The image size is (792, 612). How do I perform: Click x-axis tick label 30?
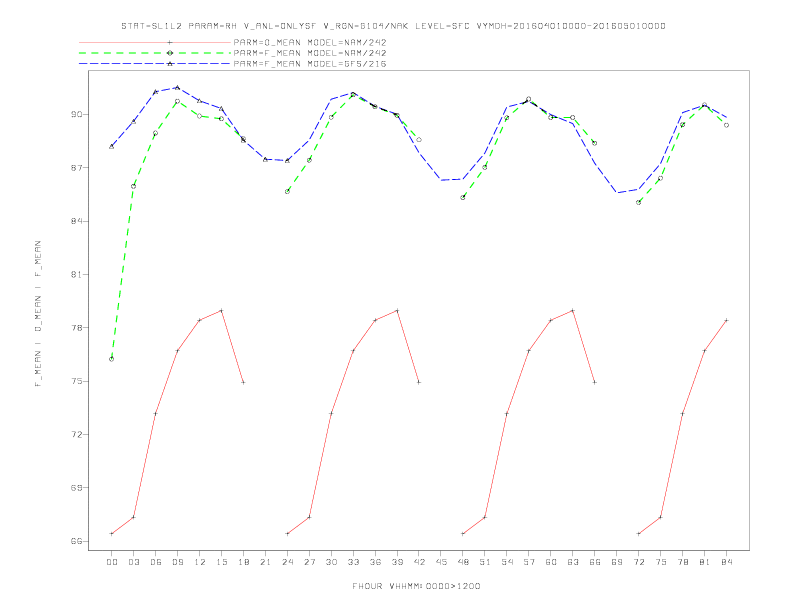point(331,562)
